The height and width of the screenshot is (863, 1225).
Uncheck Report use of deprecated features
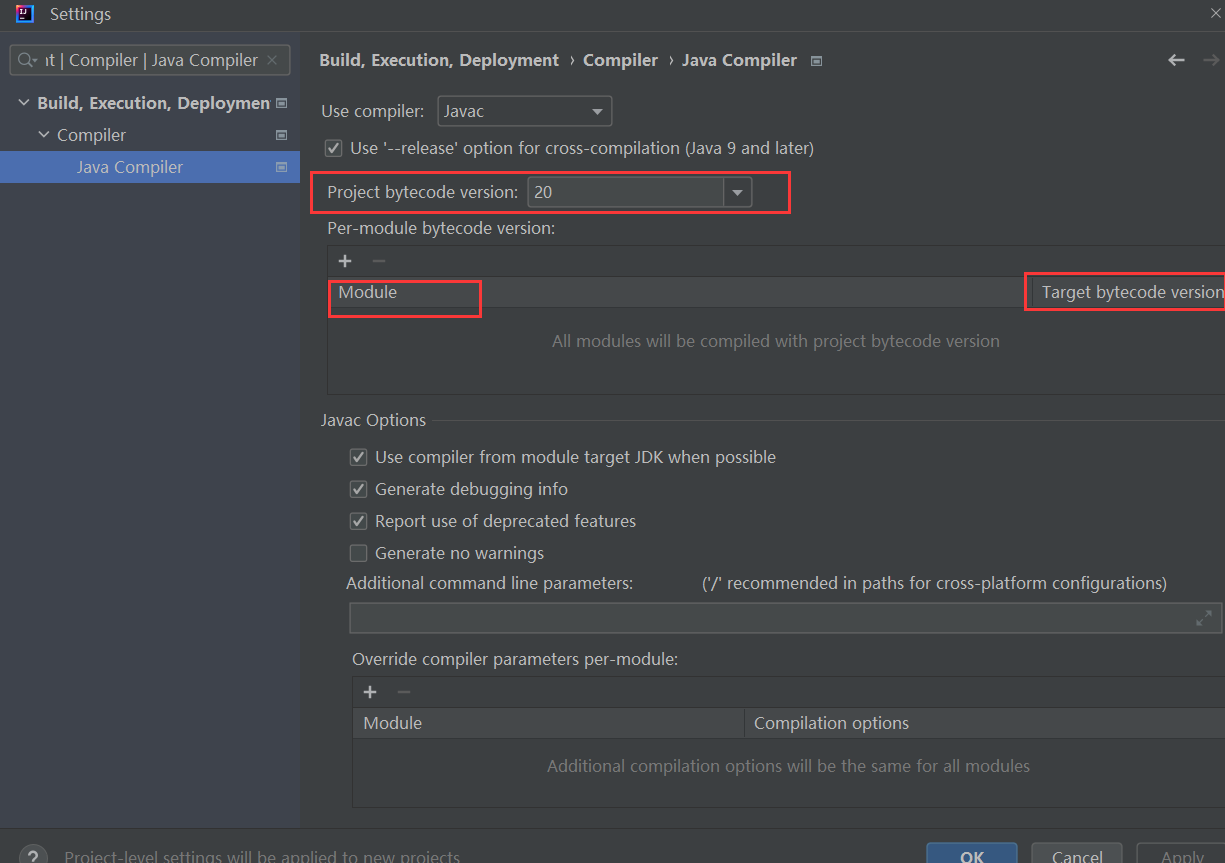click(358, 521)
